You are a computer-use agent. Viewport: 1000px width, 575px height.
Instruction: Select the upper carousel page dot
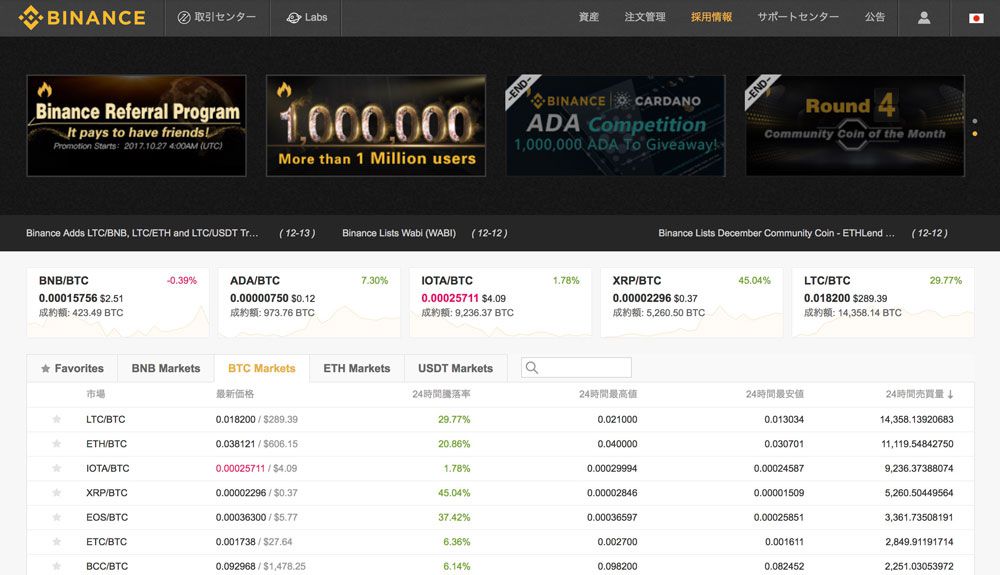point(974,121)
